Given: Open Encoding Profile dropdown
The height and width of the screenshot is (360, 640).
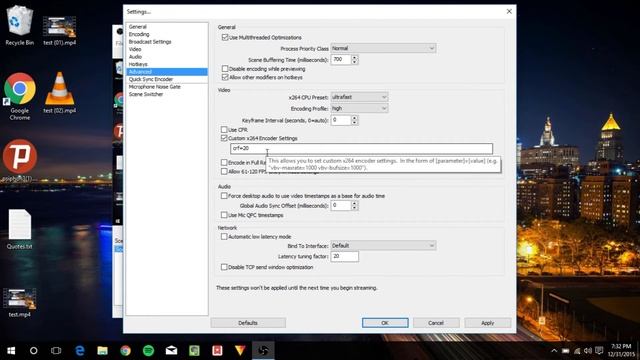Looking at the screenshot, I should point(359,109).
